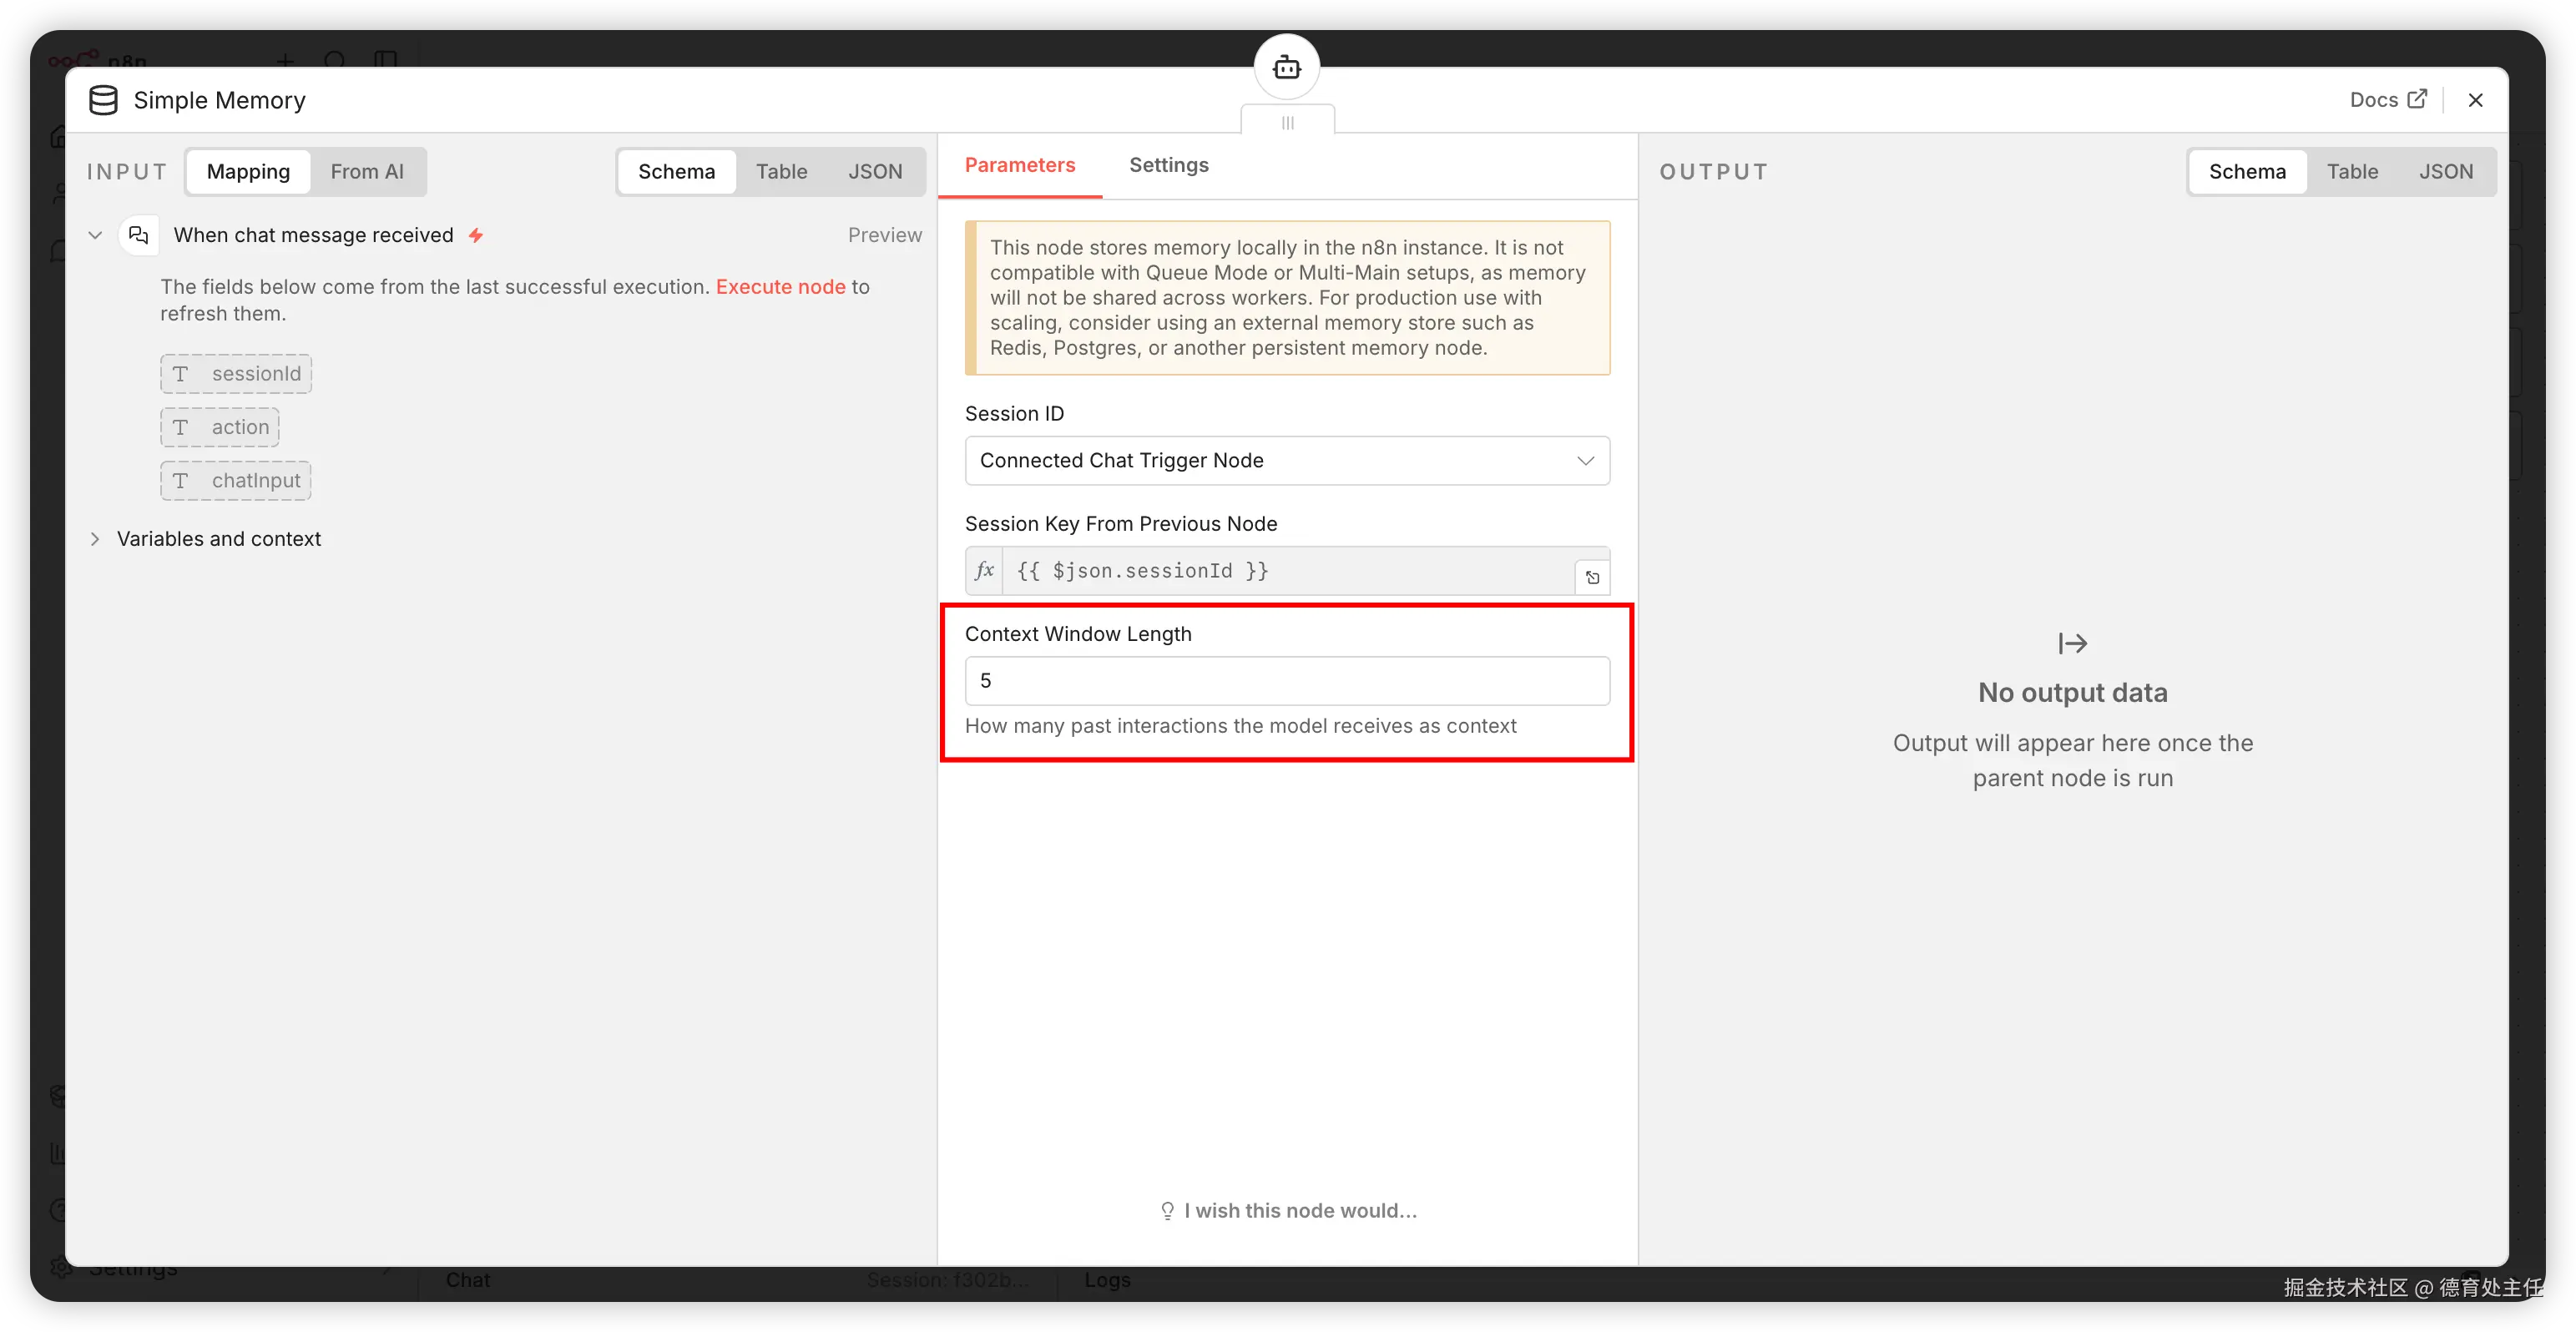The width and height of the screenshot is (2576, 1332).
Task: Click the Context Window Length input field
Action: (1286, 681)
